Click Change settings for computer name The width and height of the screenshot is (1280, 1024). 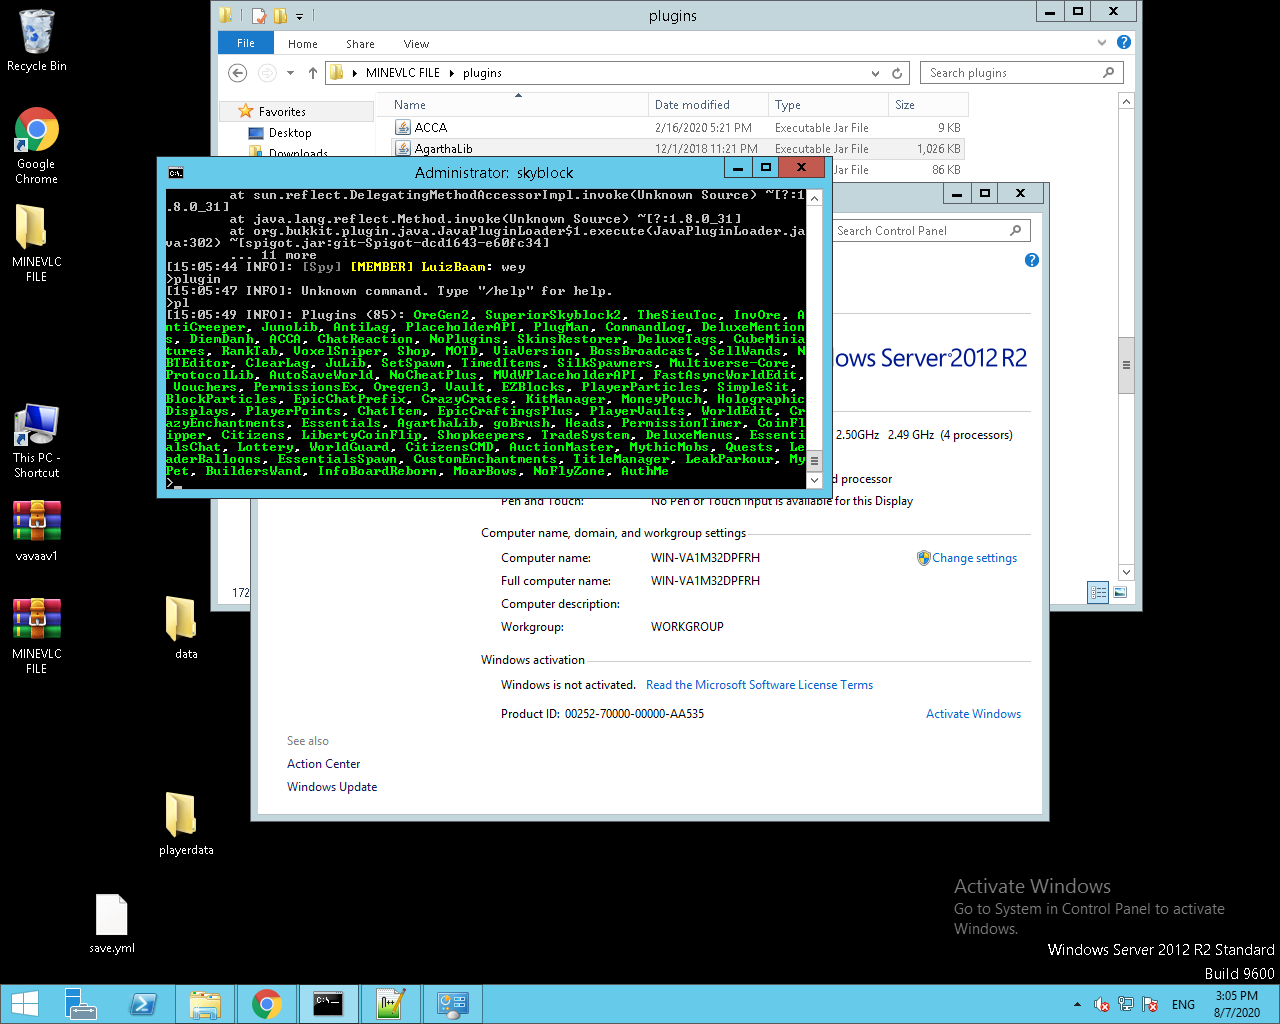click(974, 558)
